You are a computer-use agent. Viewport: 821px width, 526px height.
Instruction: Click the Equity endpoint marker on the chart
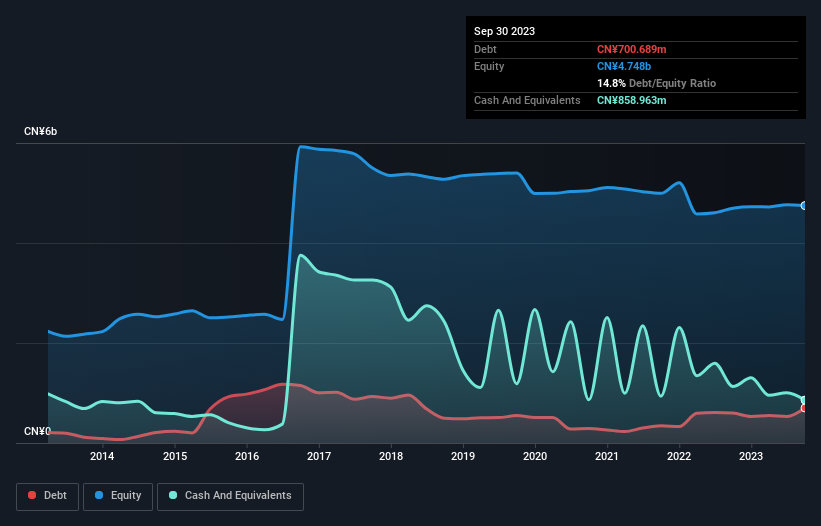click(x=804, y=206)
